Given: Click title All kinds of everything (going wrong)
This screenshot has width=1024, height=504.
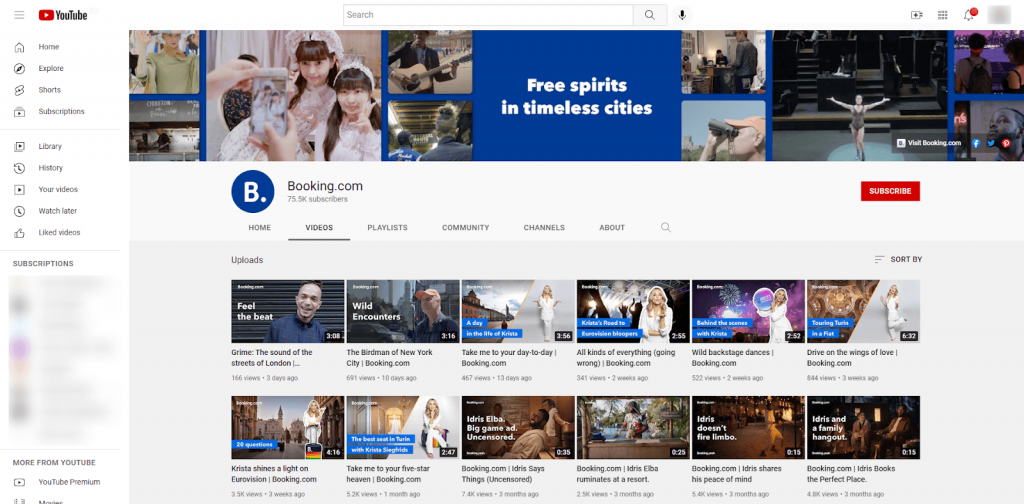Looking at the screenshot, I should [x=627, y=358].
